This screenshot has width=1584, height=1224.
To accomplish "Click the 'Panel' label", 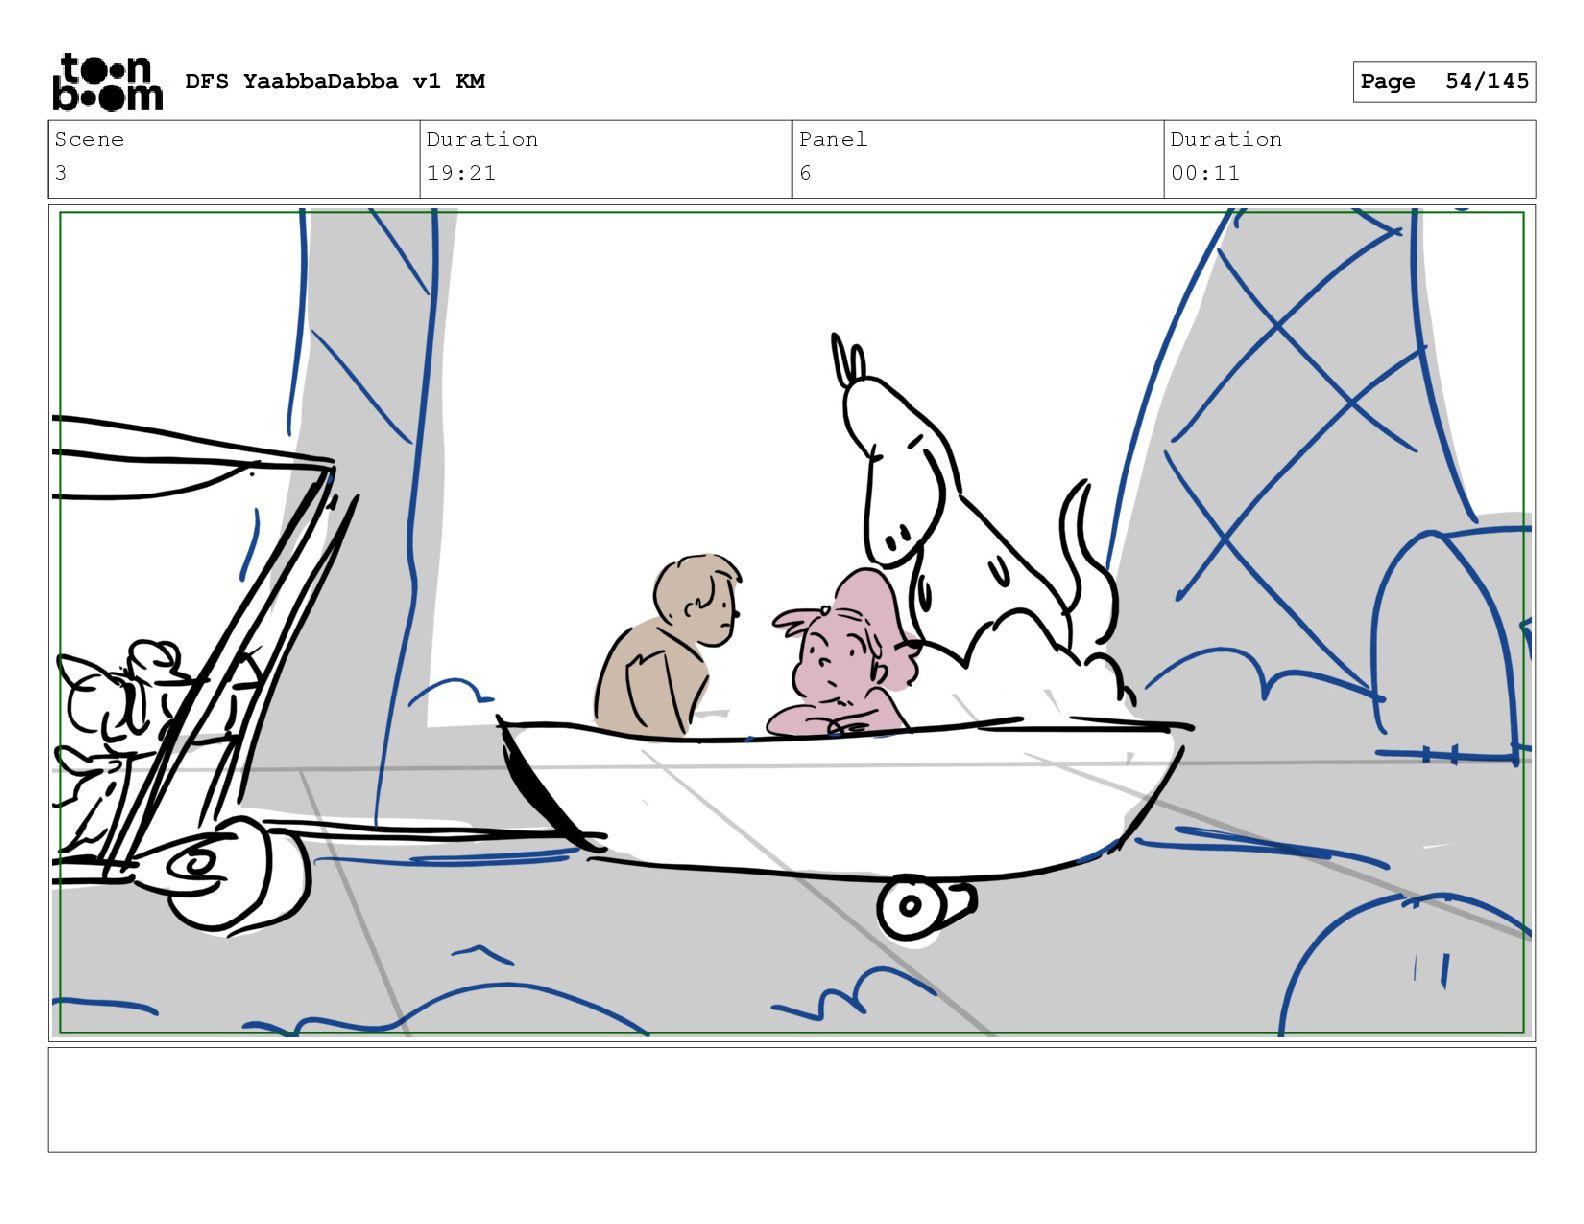I will tap(833, 139).
